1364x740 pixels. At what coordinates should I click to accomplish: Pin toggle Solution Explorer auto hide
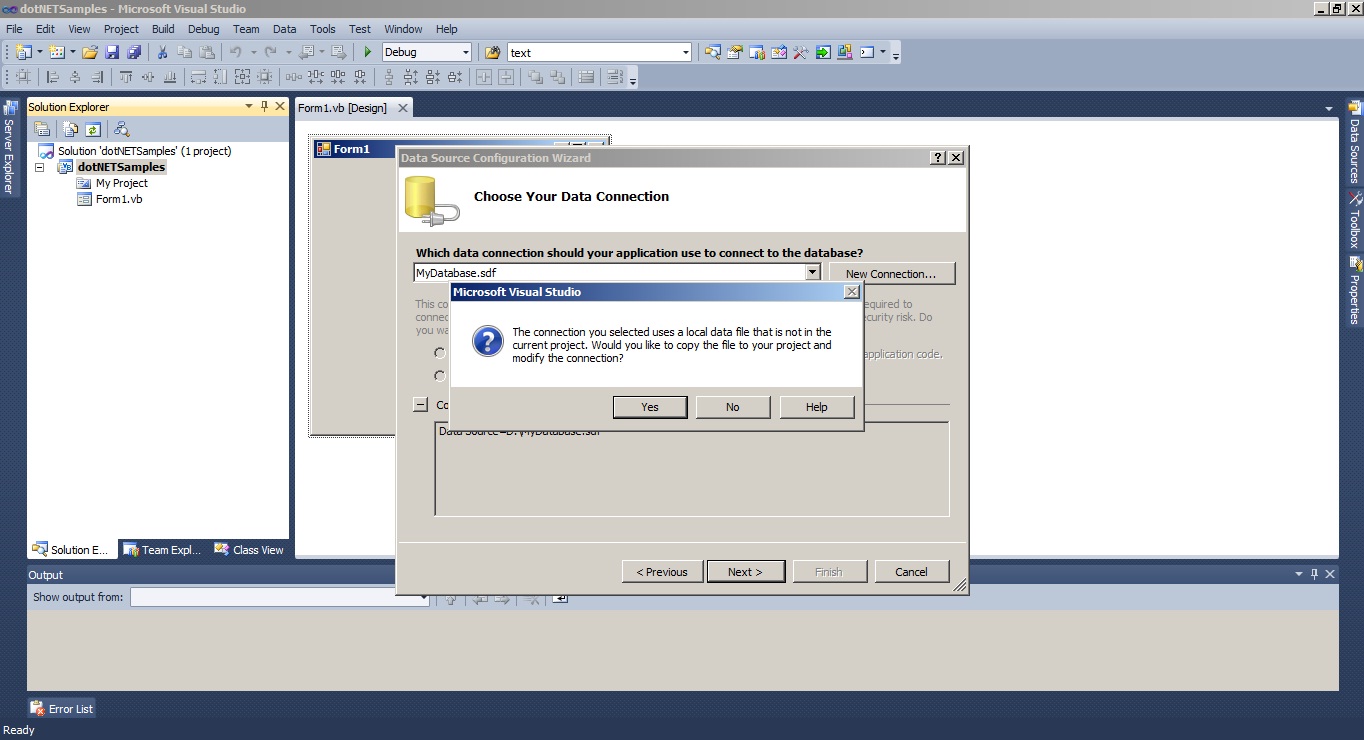click(x=265, y=106)
